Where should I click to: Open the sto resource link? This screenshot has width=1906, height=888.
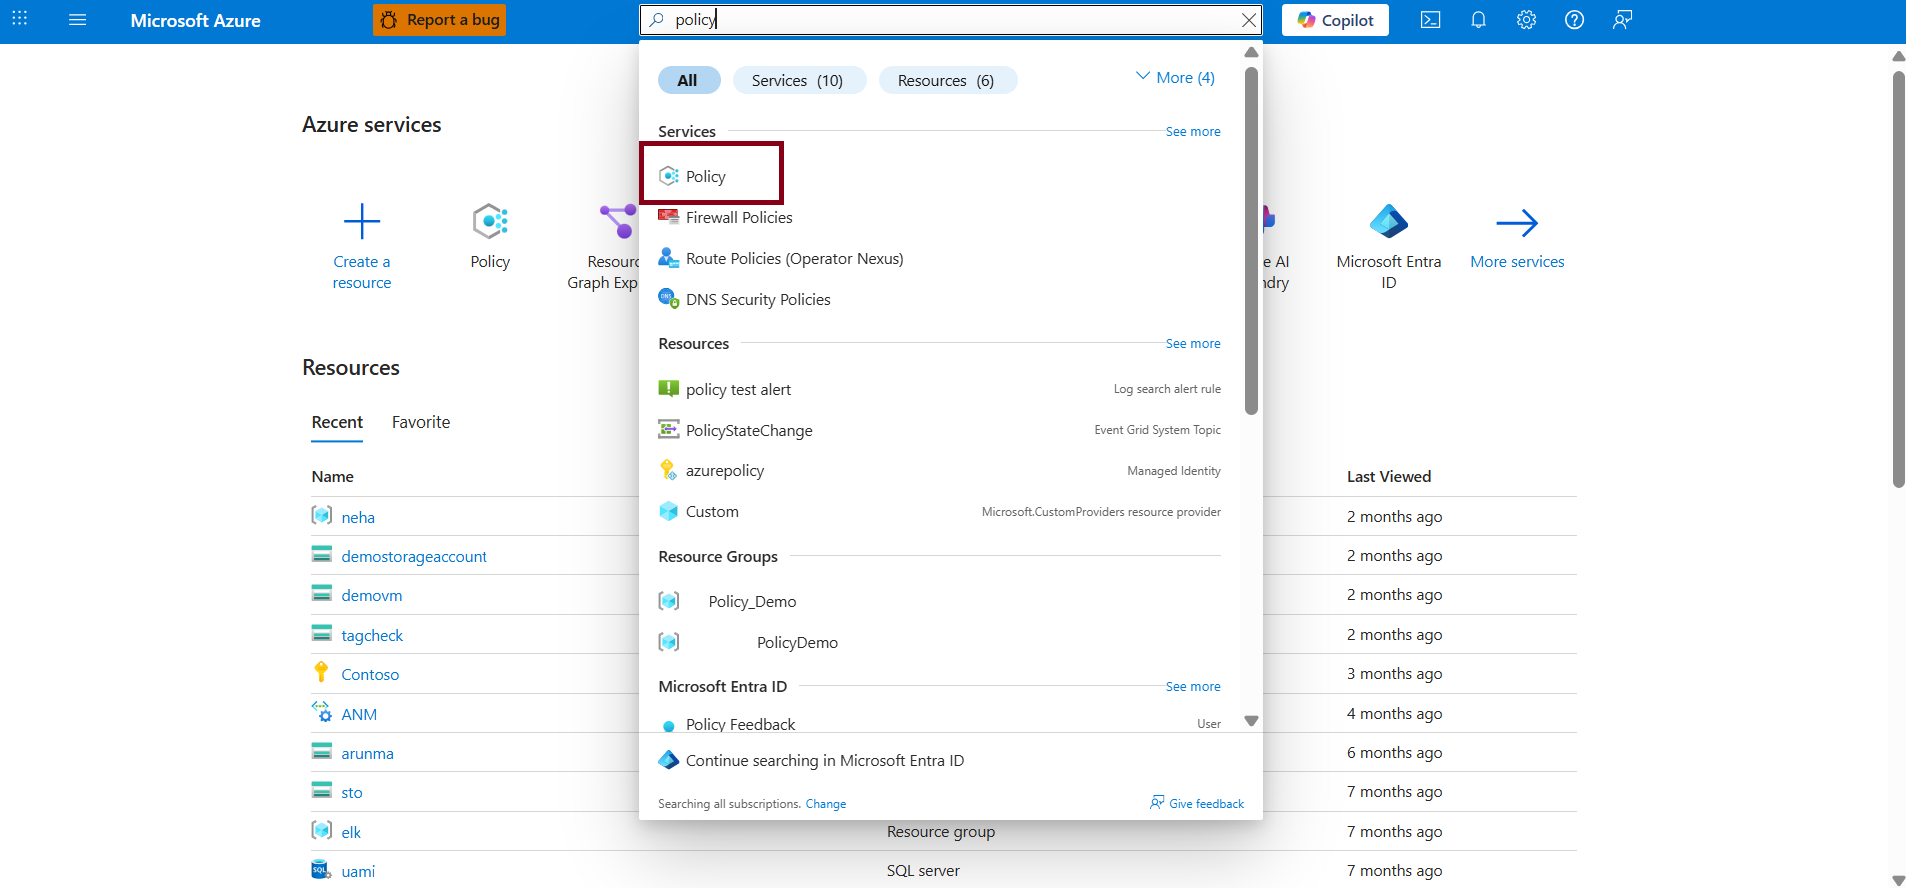352,792
